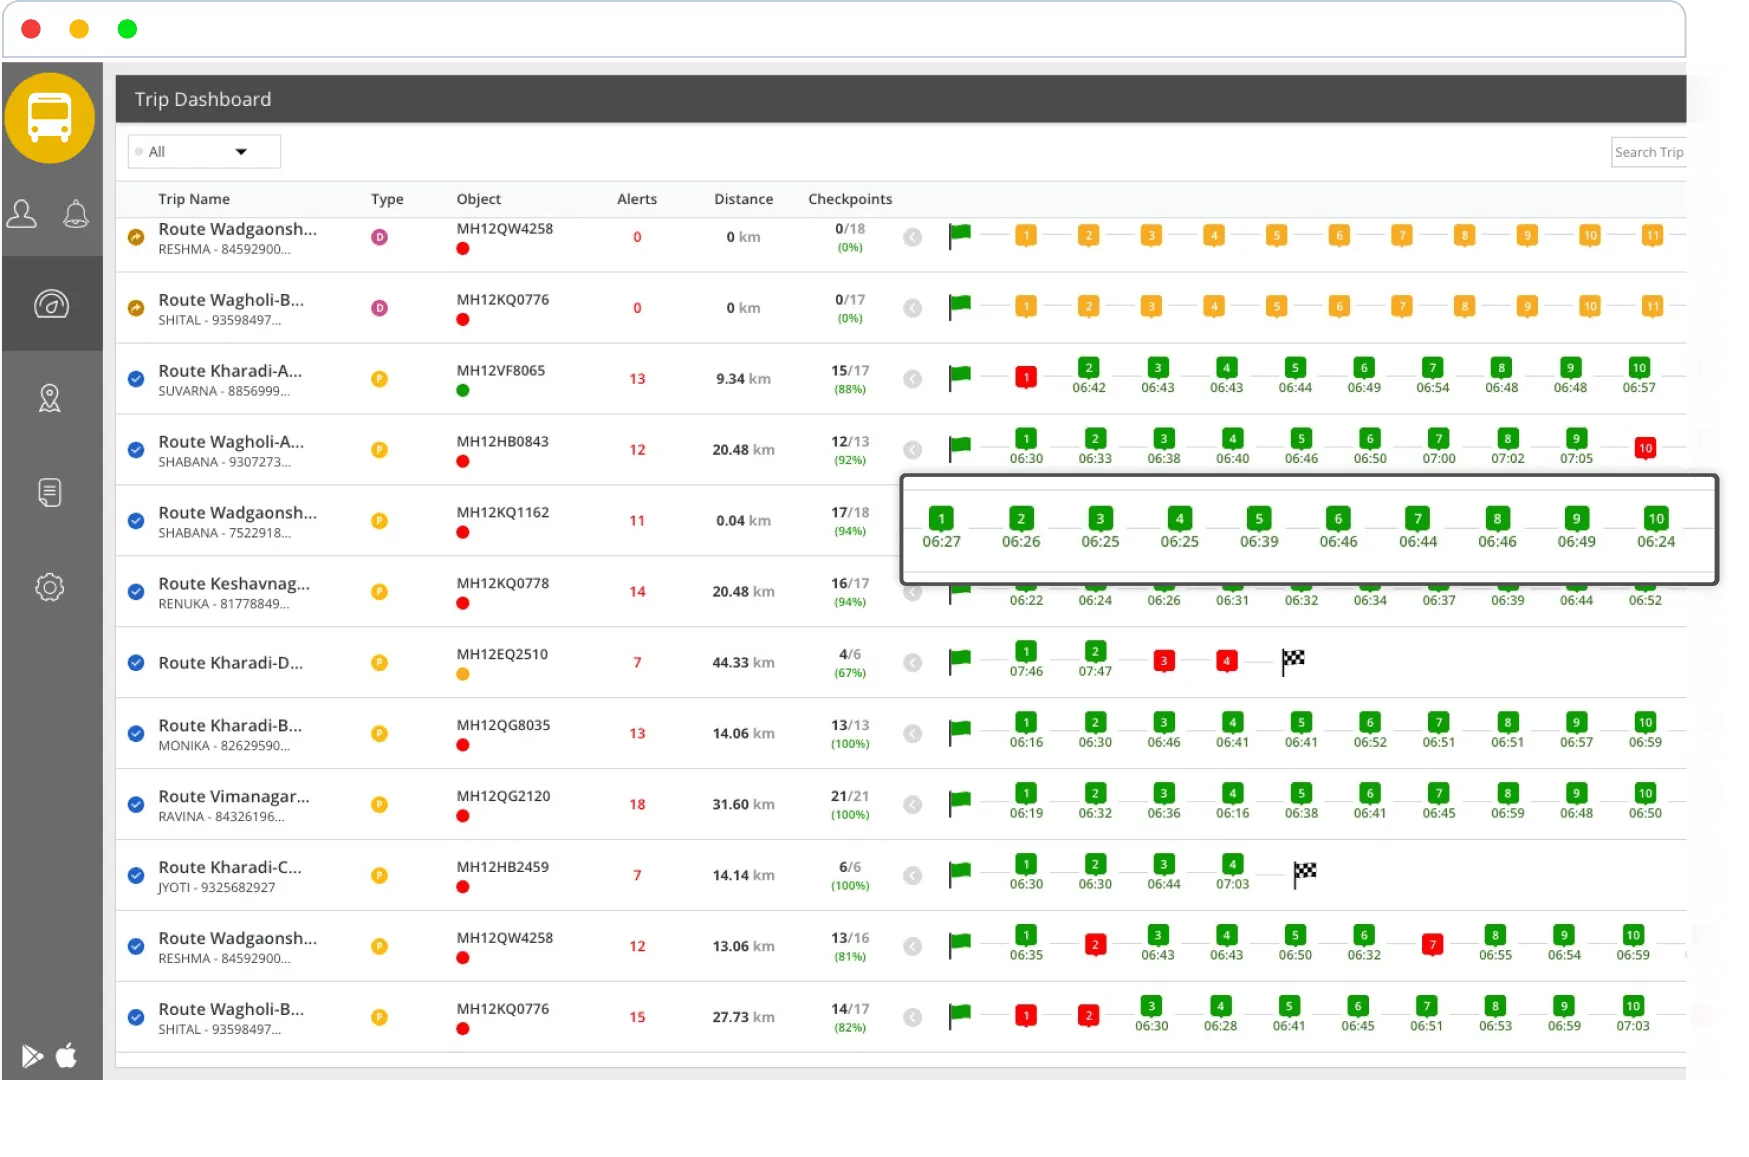1749x1157 pixels.
Task: Select the user profile icon in sidebar
Action: pyautogui.click(x=22, y=213)
